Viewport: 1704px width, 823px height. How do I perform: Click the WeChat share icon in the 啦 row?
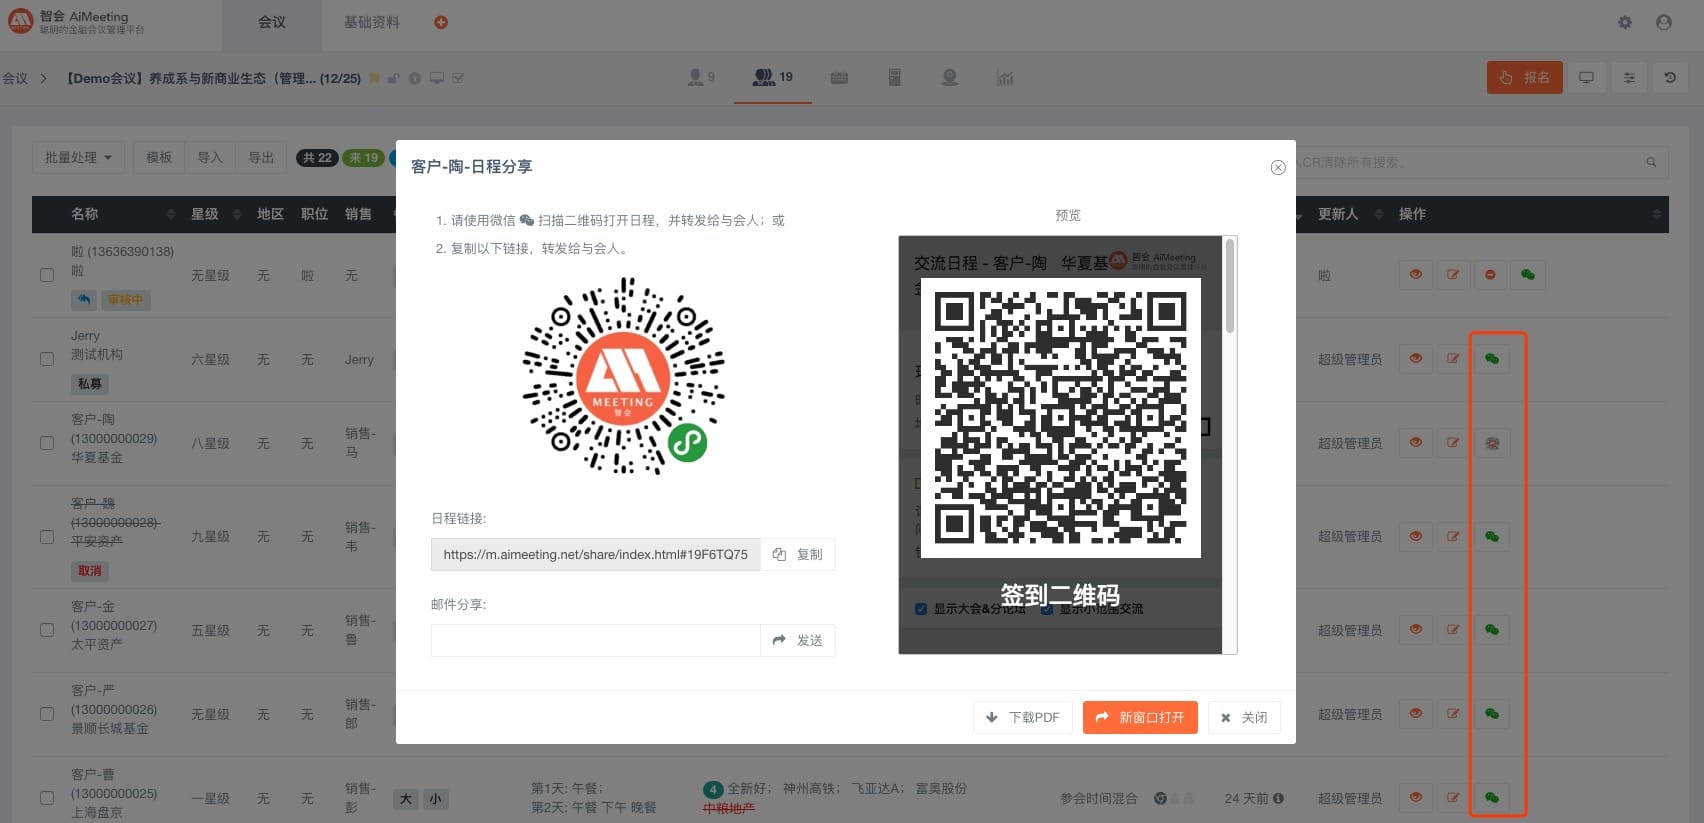[x=1528, y=274]
